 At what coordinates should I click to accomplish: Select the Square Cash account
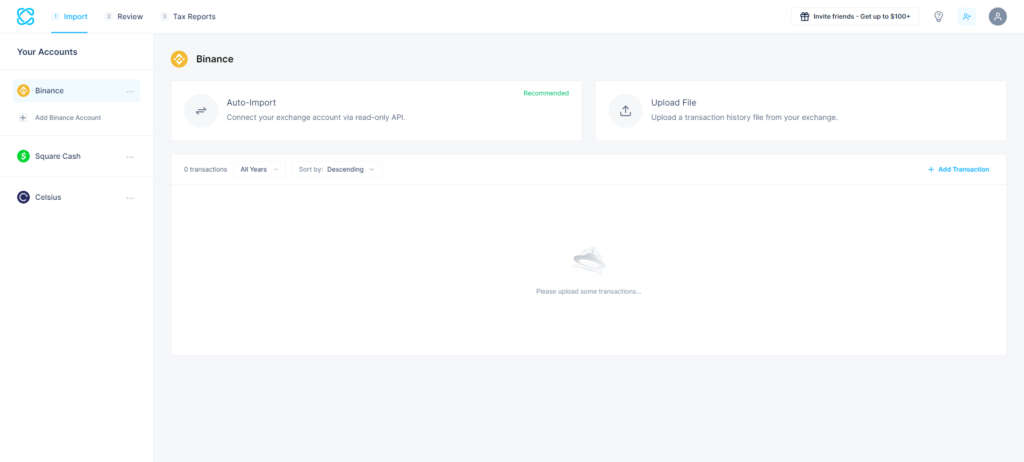[x=76, y=156]
